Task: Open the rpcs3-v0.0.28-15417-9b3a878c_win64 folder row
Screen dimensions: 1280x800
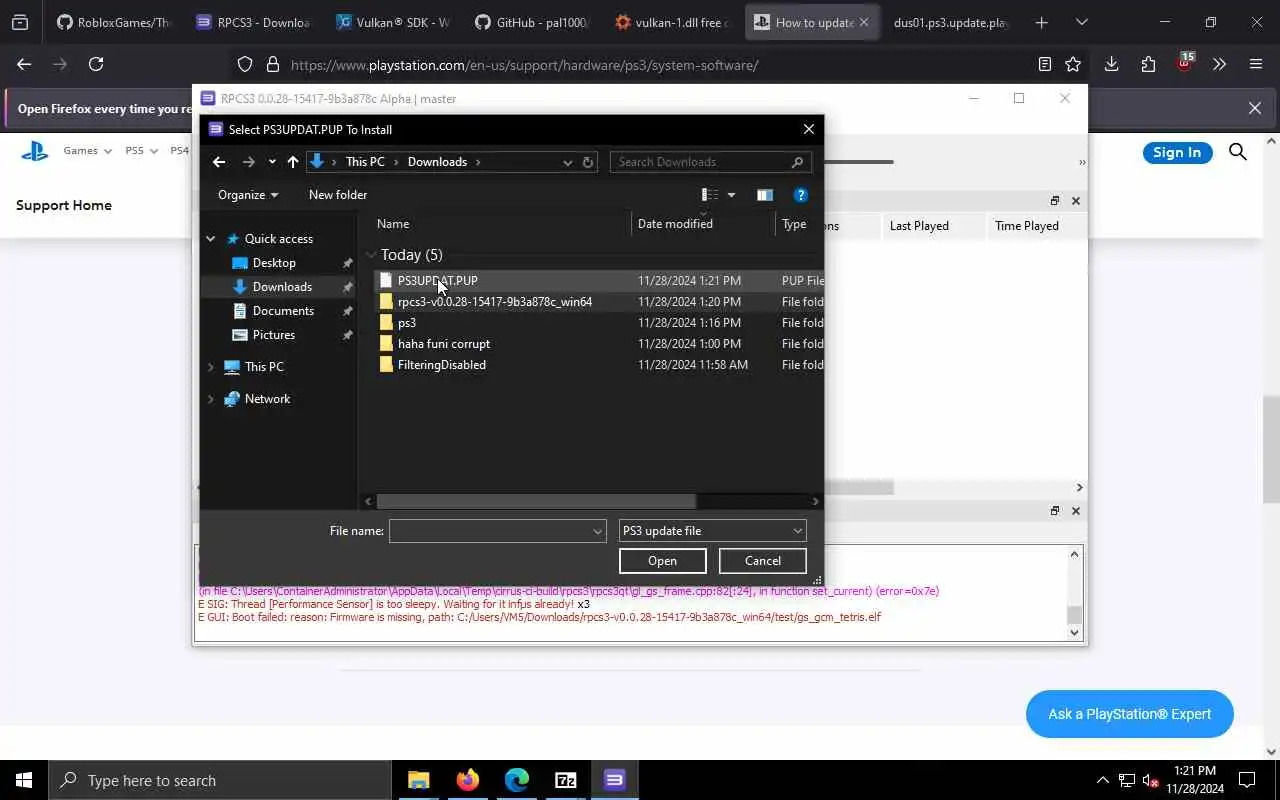Action: coord(600,302)
